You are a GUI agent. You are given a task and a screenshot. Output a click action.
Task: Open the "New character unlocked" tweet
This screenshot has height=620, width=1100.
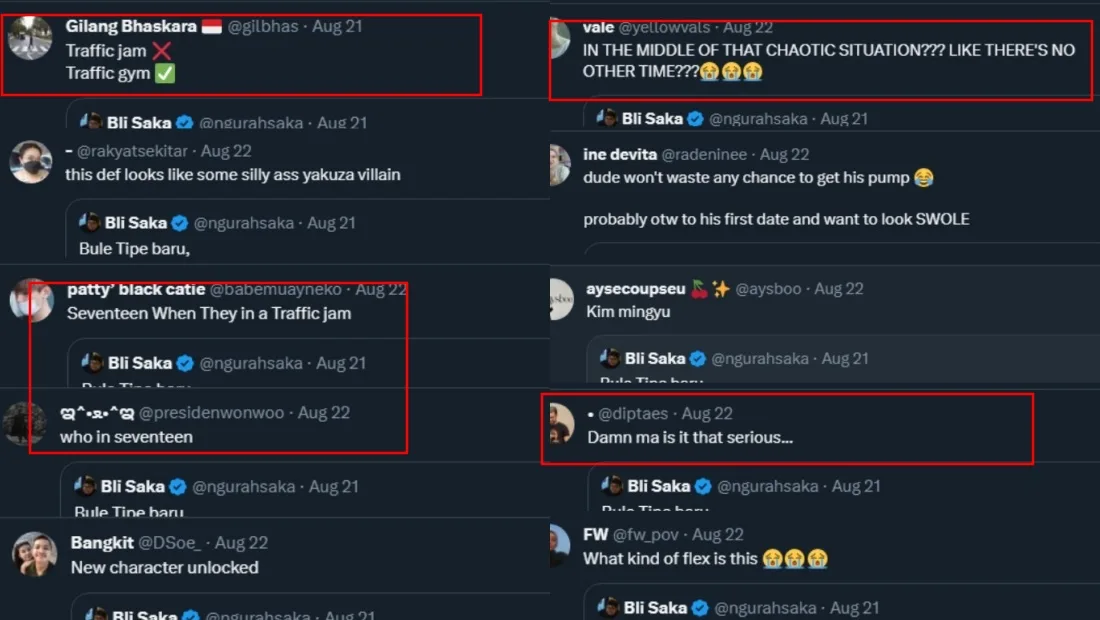tap(165, 568)
